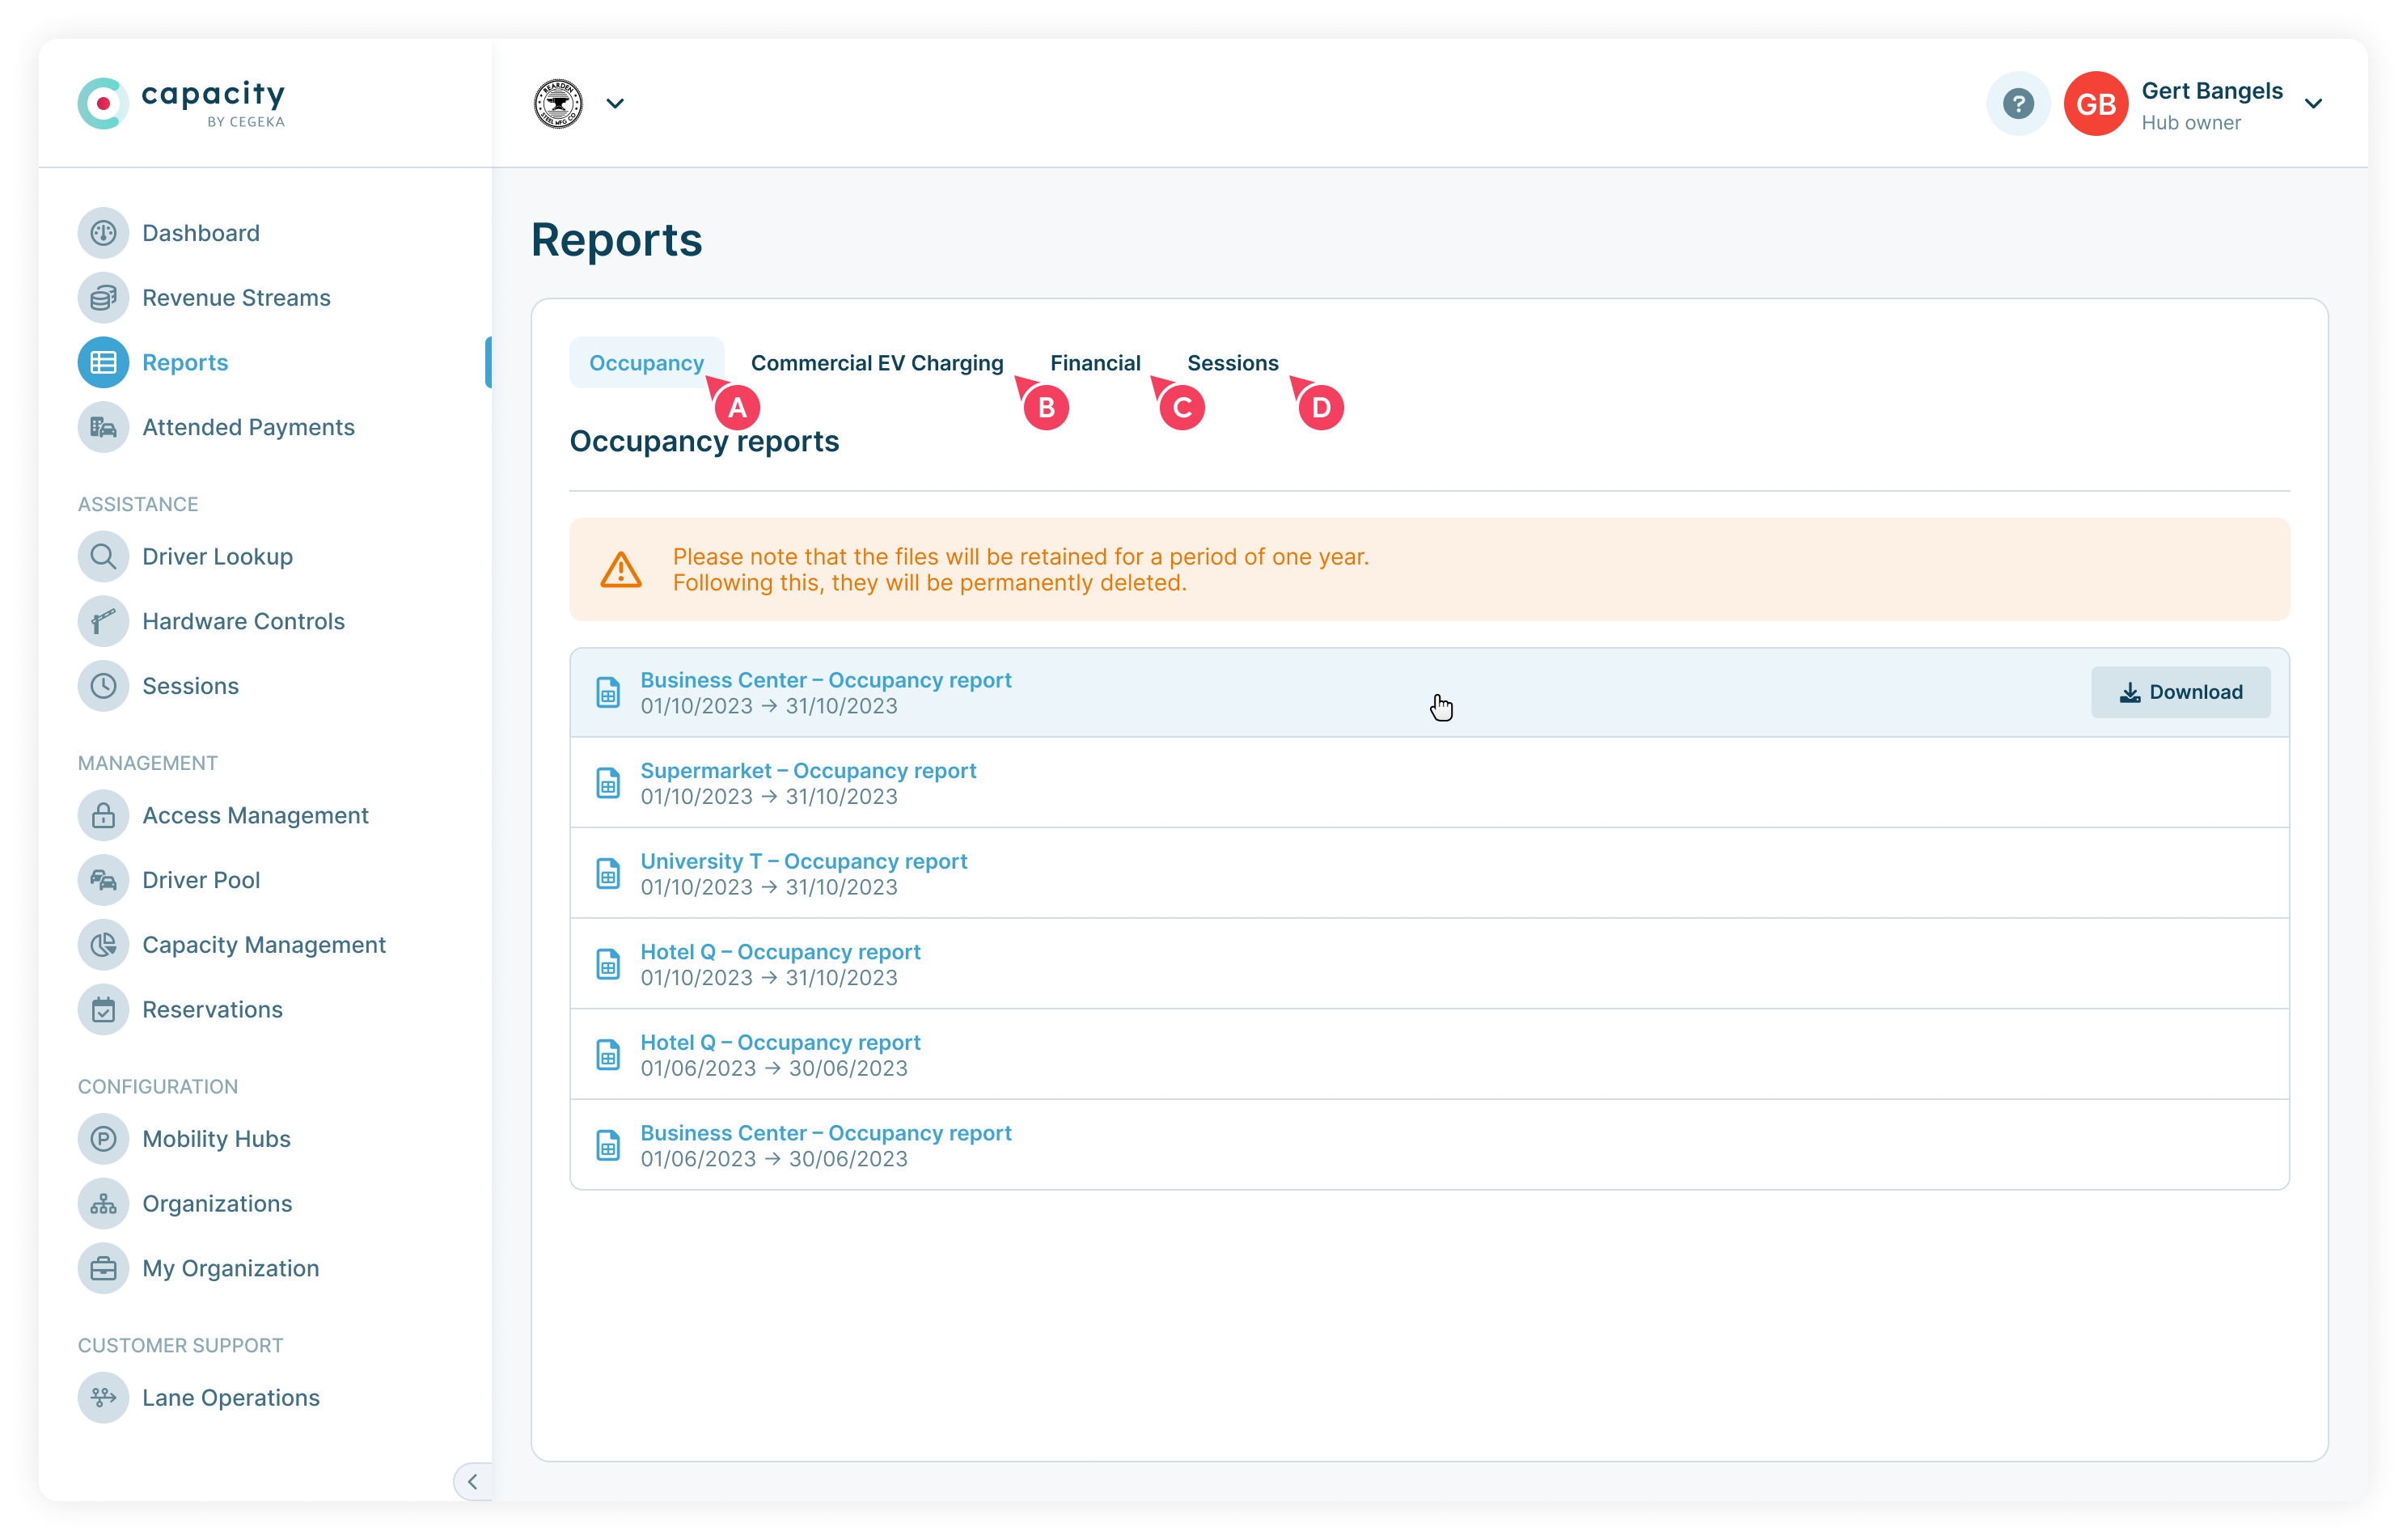This screenshot has height=1540, width=2407.
Task: Click the Hotel Q June occupancy report row
Action: [x=780, y=1042]
